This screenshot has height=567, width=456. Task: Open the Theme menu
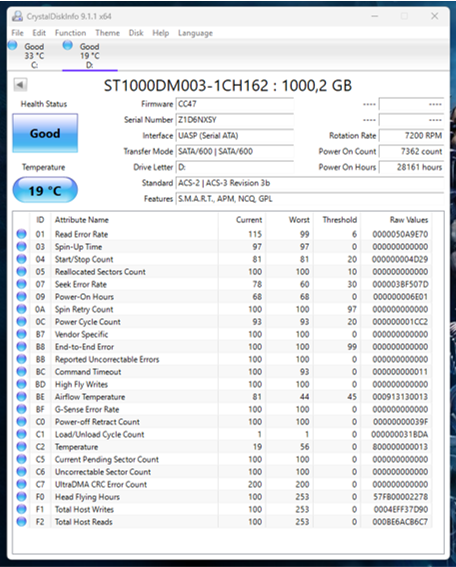click(107, 33)
